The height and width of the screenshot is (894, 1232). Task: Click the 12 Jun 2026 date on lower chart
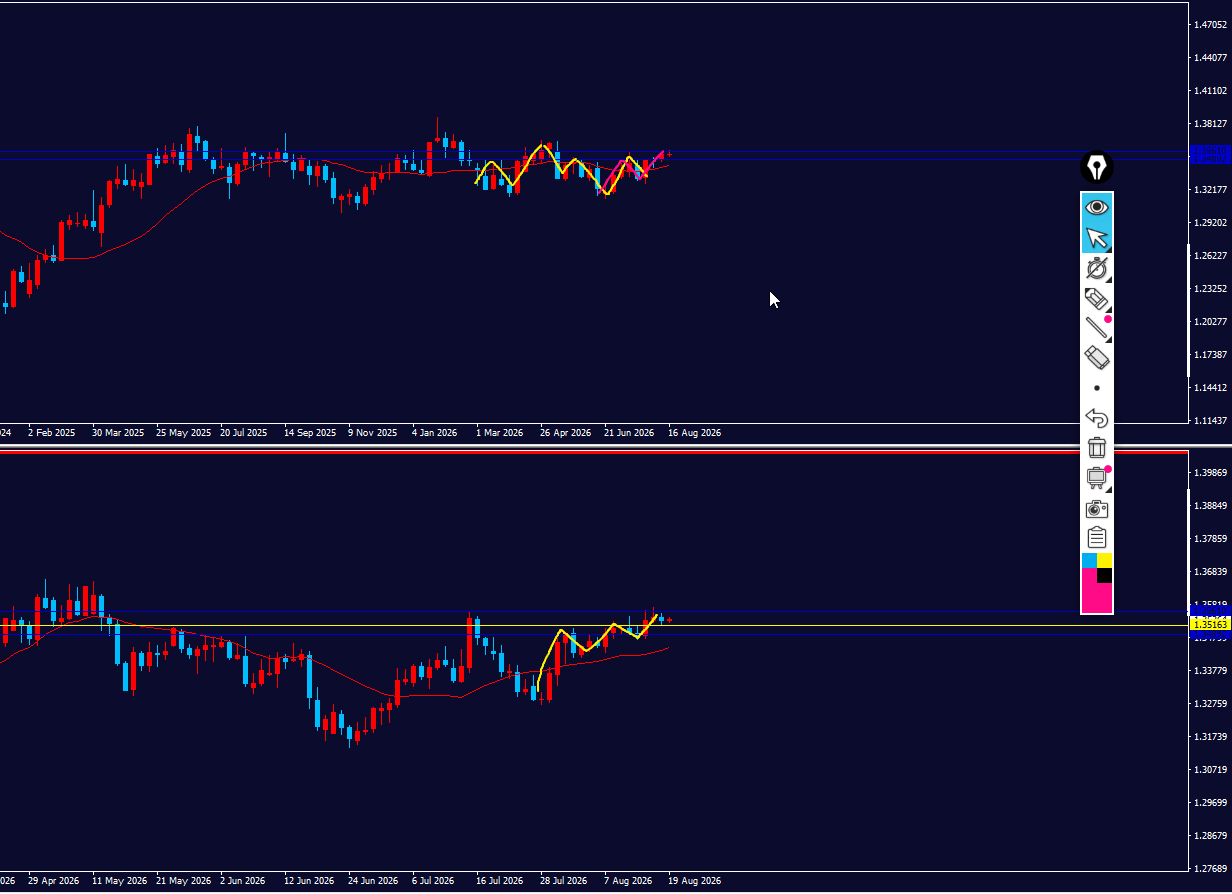309,881
